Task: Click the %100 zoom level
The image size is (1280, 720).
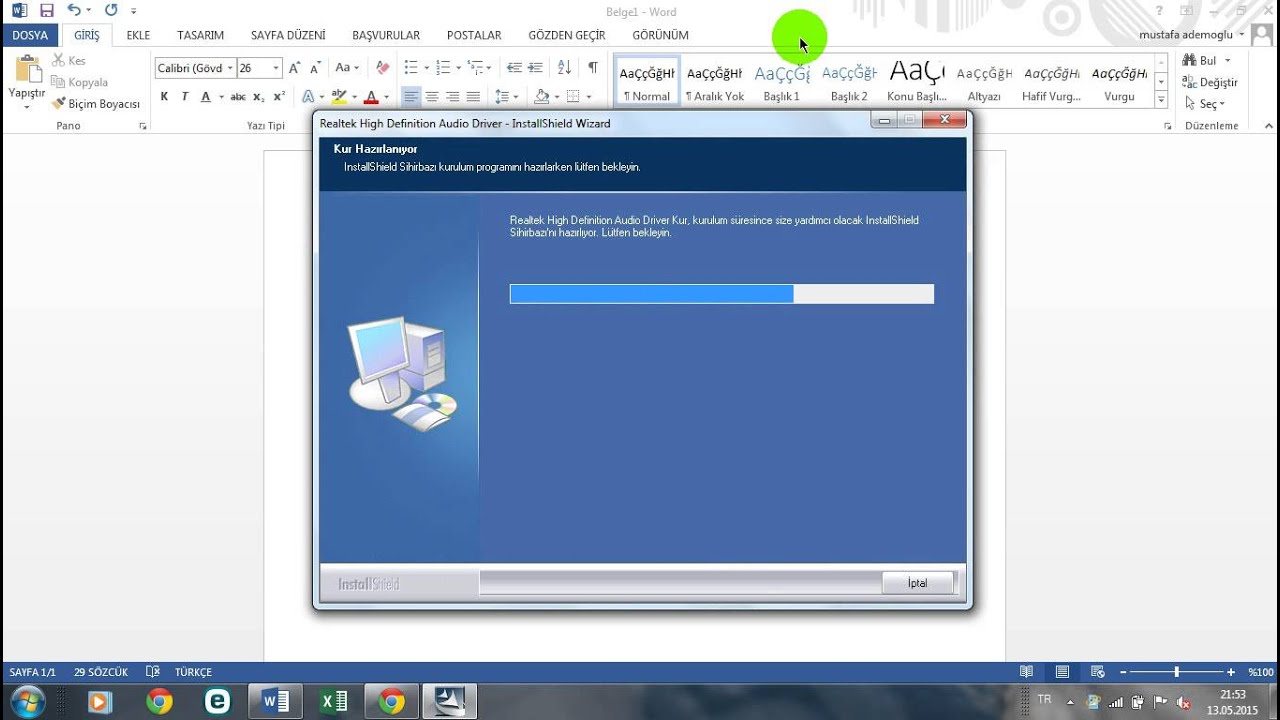Action: [x=1260, y=672]
